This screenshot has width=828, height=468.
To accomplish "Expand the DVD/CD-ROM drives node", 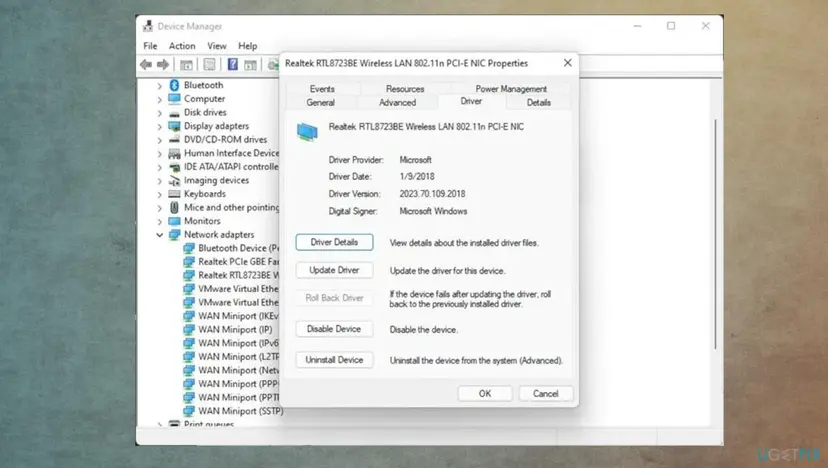I will point(159,140).
